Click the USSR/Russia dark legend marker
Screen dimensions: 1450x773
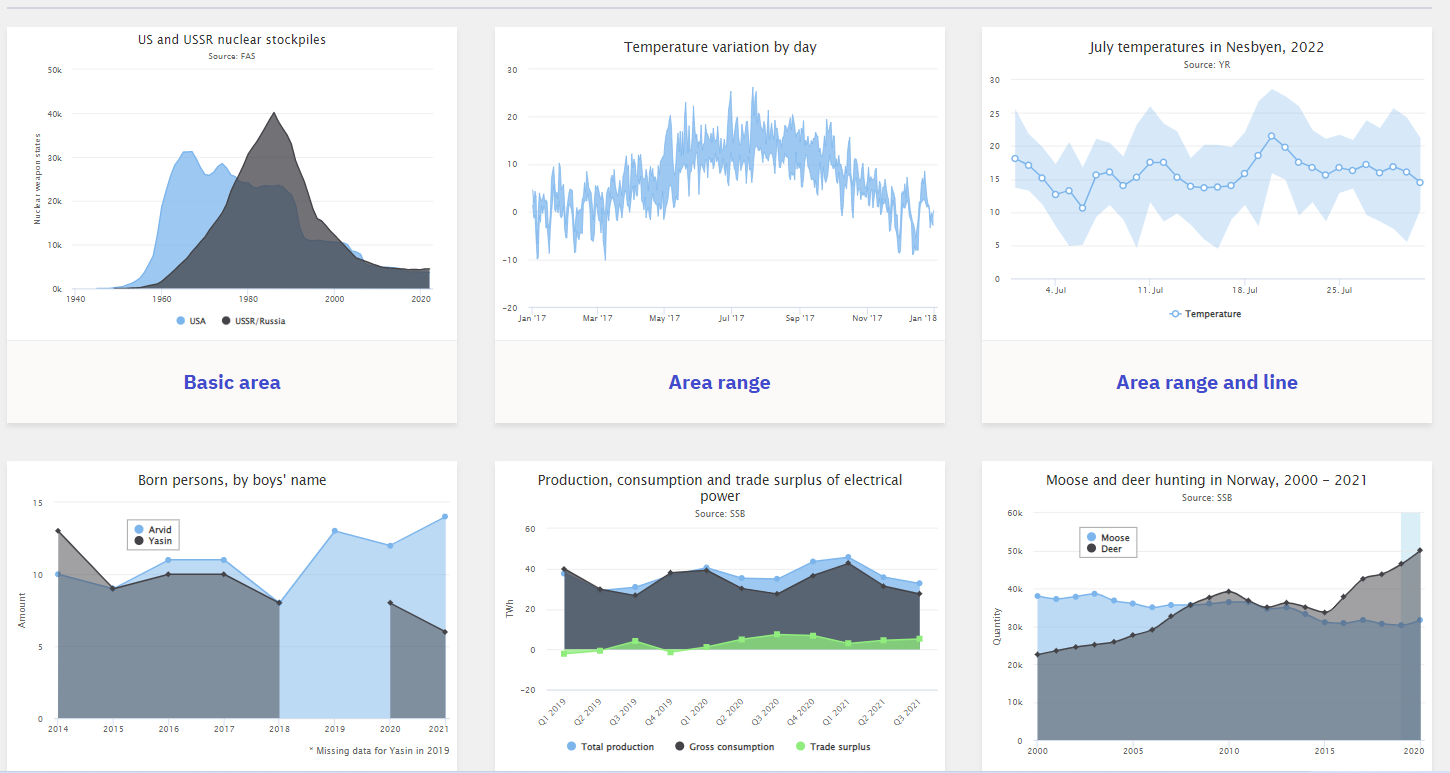point(225,320)
